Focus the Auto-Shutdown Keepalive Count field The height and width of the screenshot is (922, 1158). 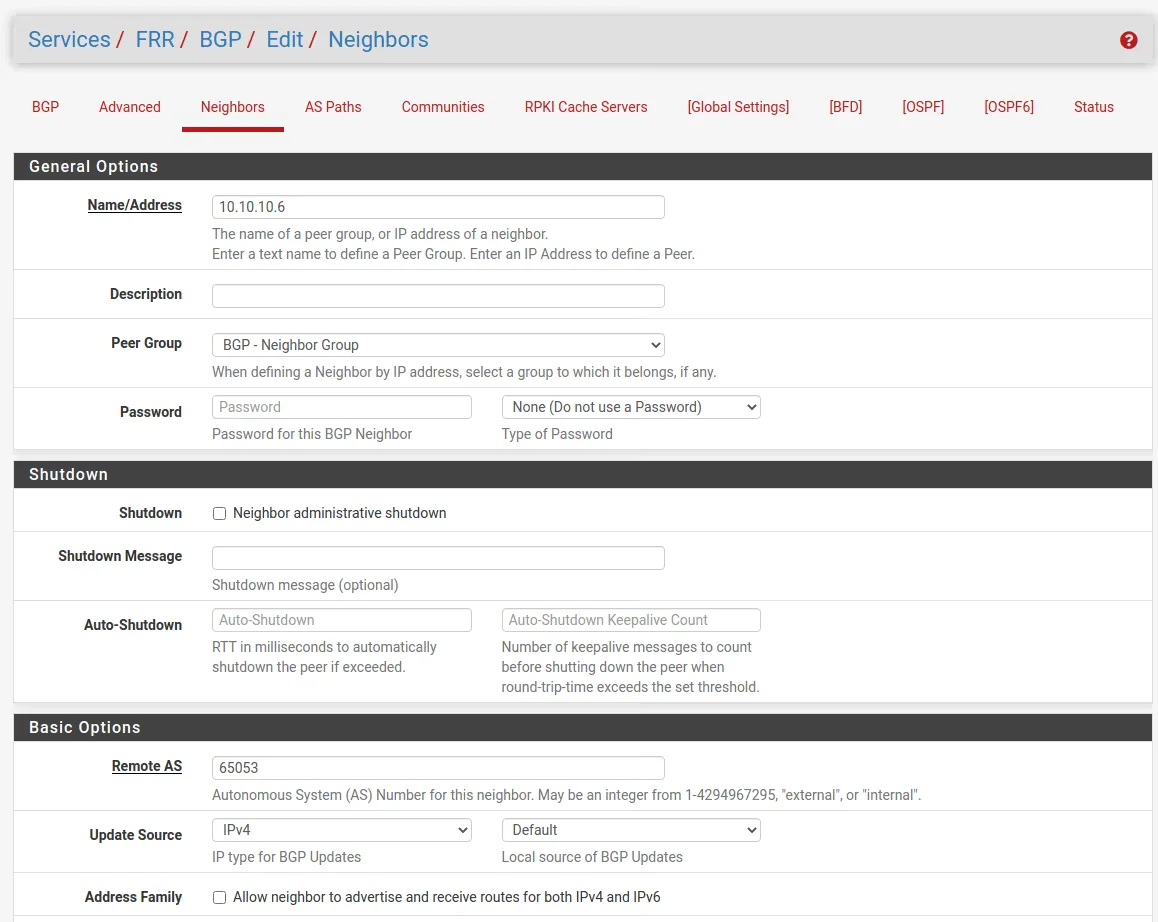[x=631, y=620]
